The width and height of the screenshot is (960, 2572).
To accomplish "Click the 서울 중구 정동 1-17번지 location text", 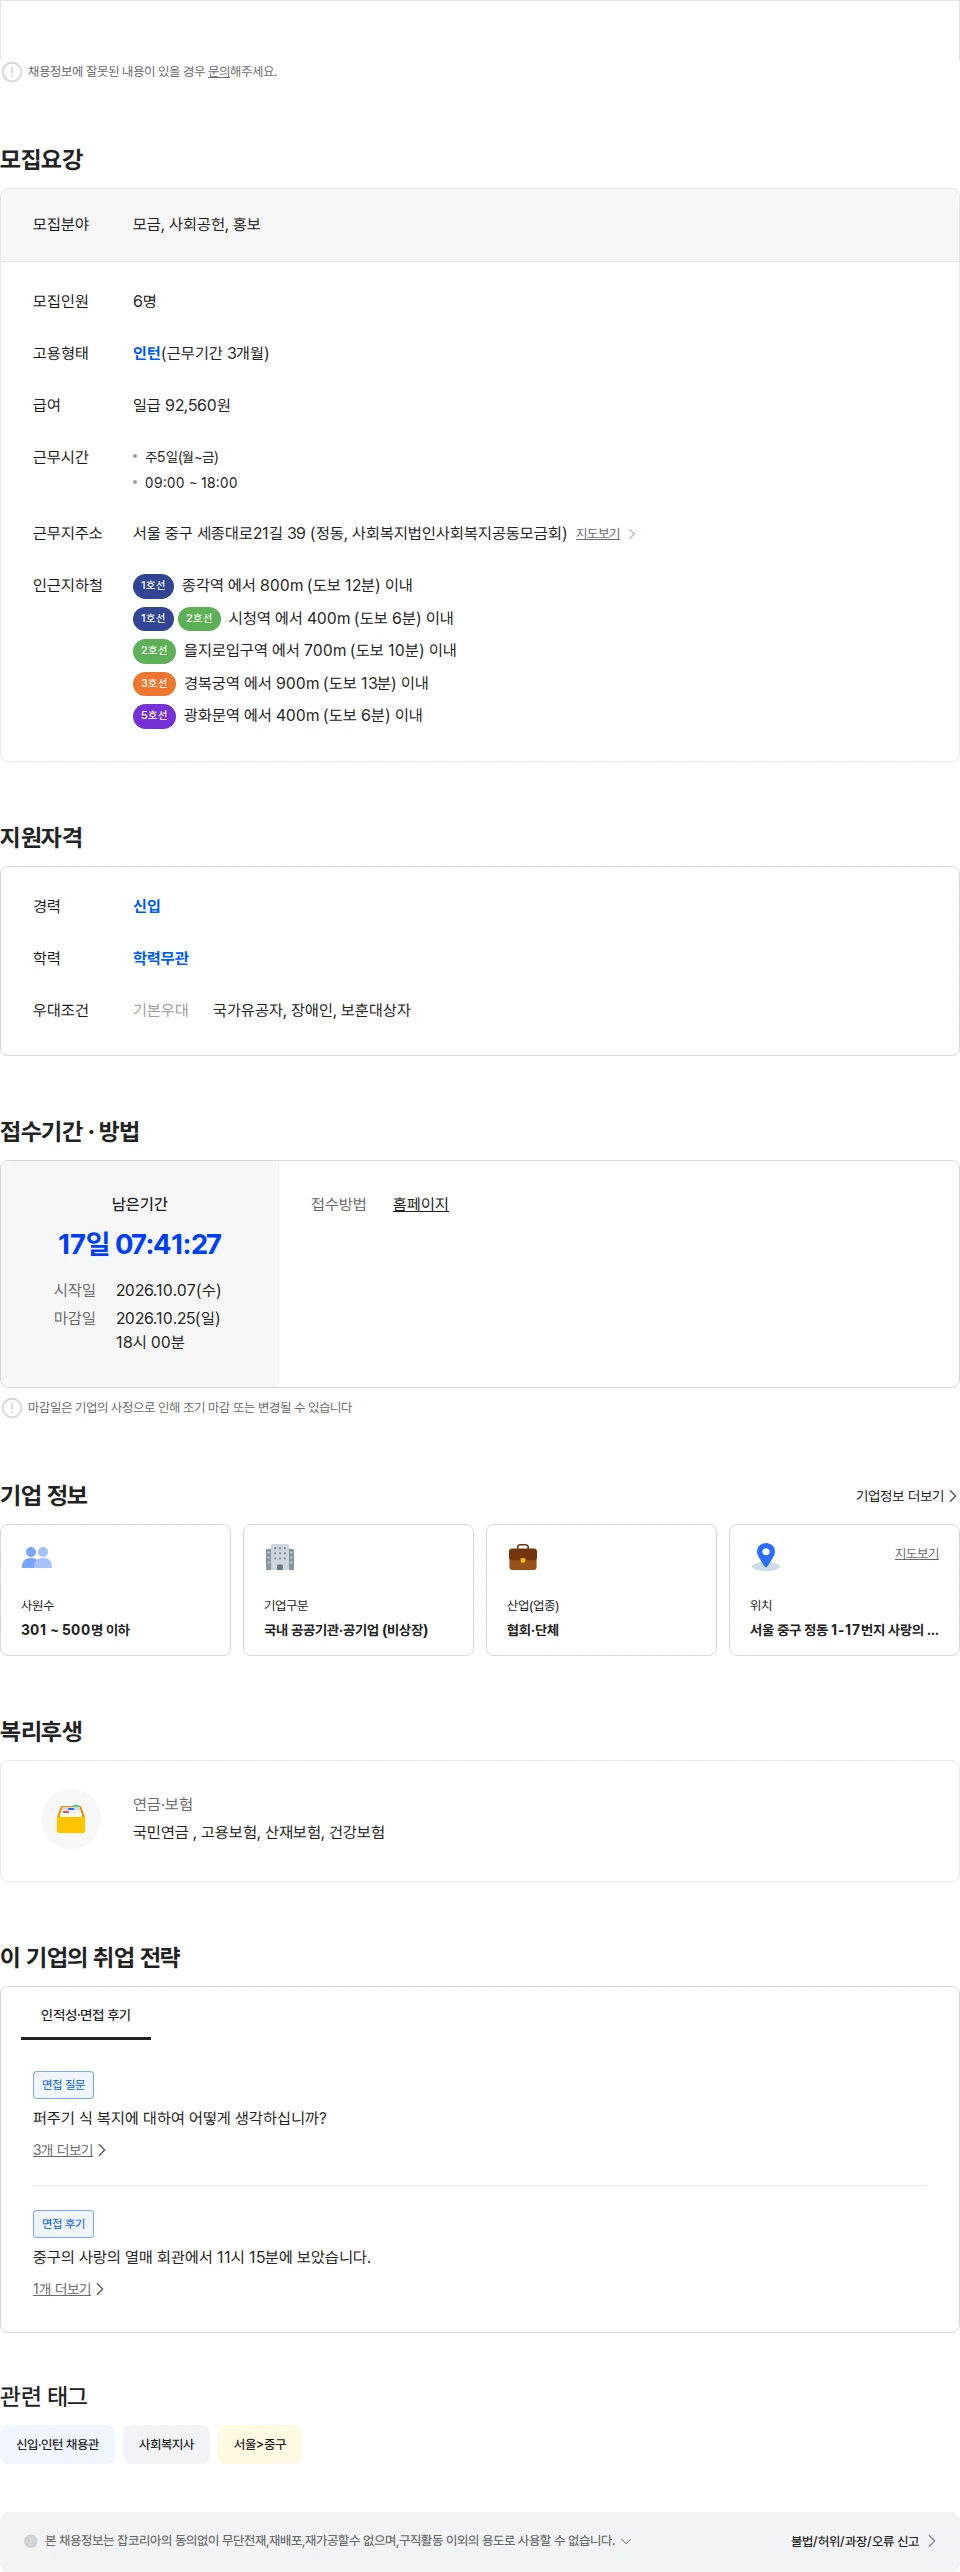I will pos(844,1630).
